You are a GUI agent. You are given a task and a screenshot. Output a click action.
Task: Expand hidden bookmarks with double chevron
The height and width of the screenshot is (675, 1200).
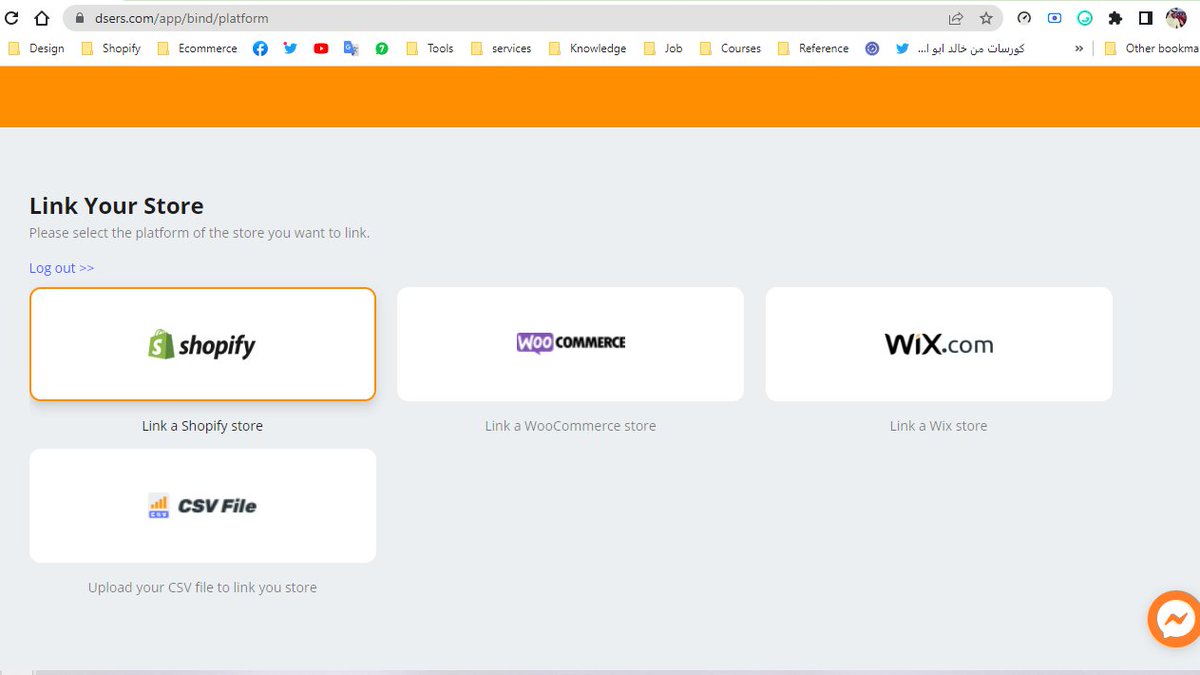tap(1079, 48)
